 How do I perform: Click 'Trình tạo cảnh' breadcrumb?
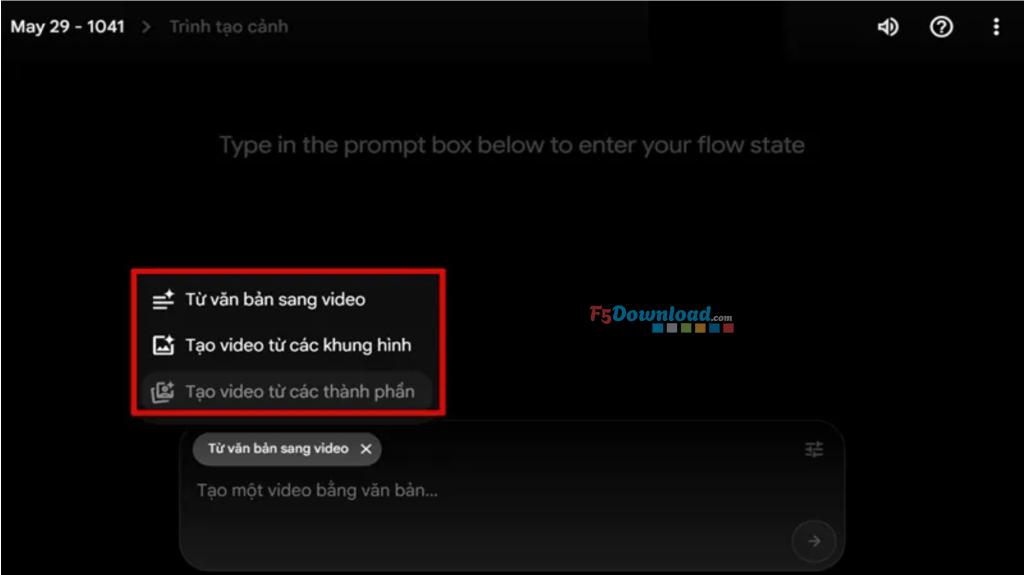tap(229, 27)
